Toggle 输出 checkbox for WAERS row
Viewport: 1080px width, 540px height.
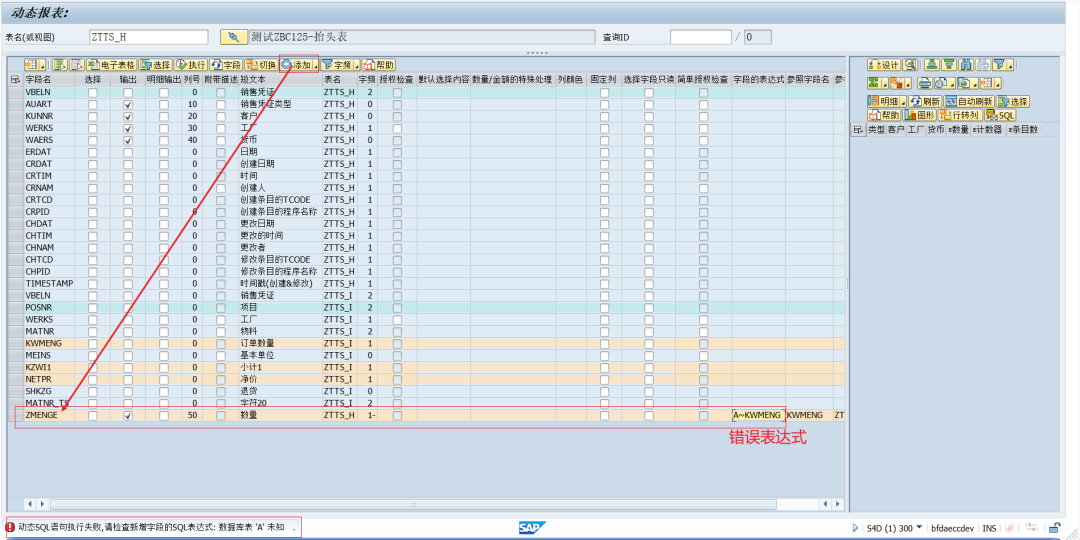click(127, 141)
